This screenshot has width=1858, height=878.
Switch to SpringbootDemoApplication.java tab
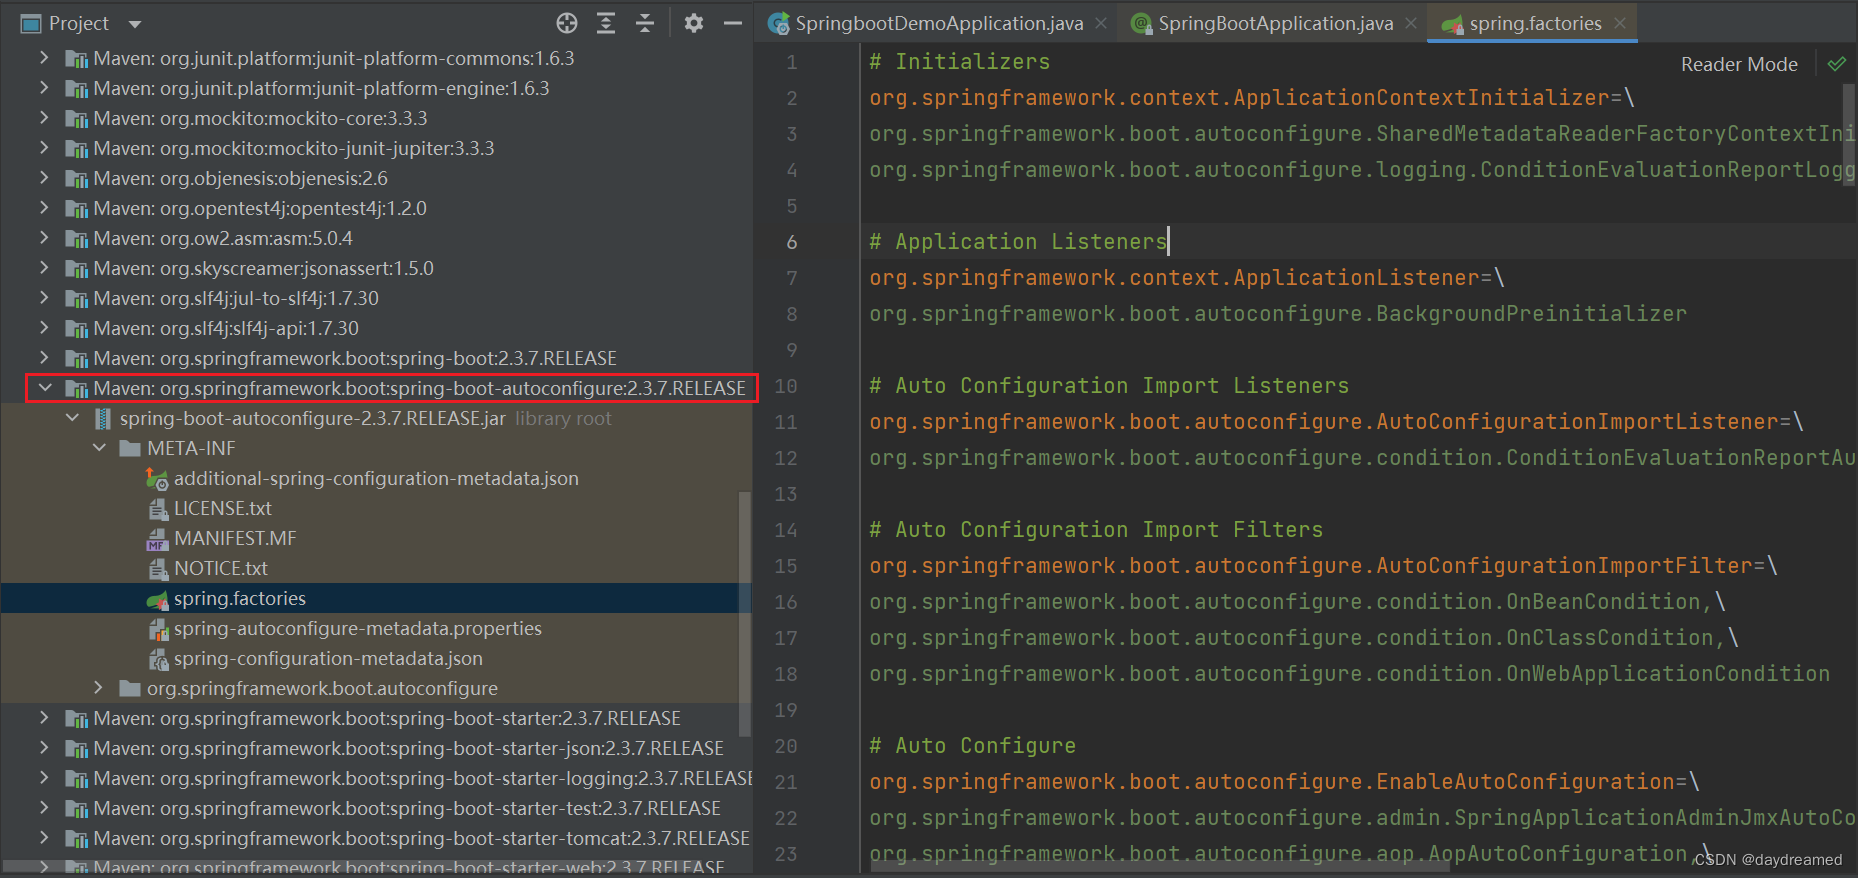939,23
